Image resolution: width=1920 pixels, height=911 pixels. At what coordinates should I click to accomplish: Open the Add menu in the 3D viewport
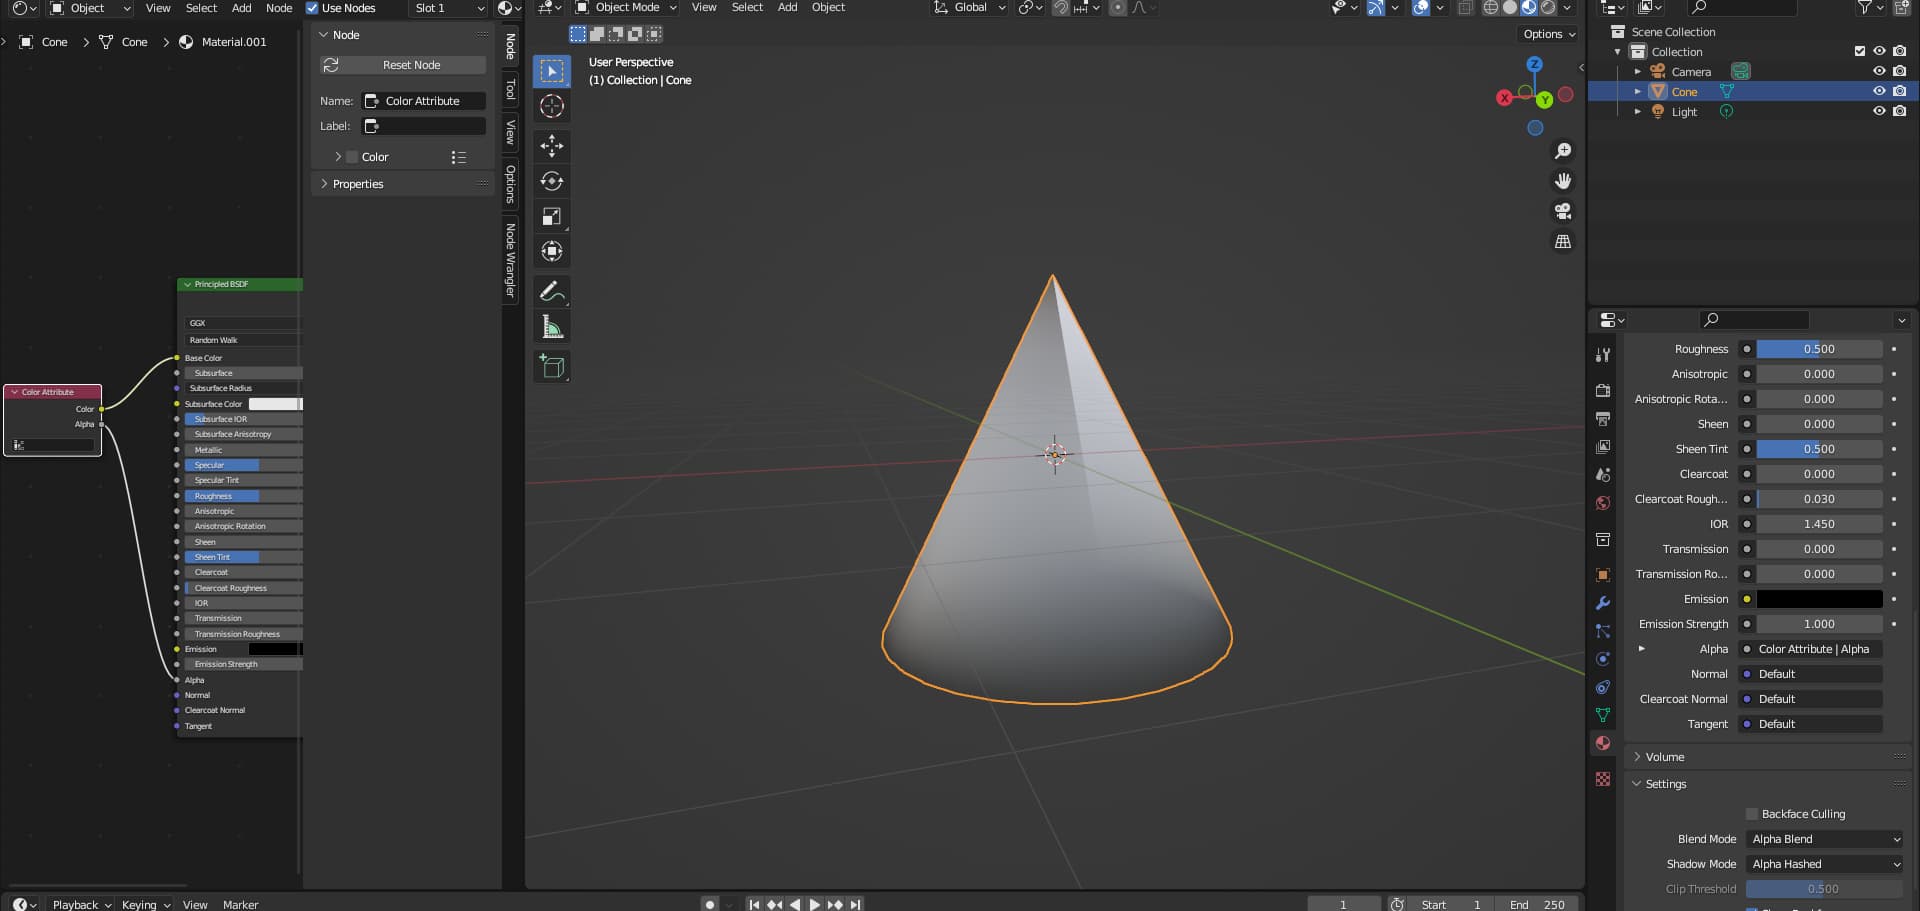(787, 7)
